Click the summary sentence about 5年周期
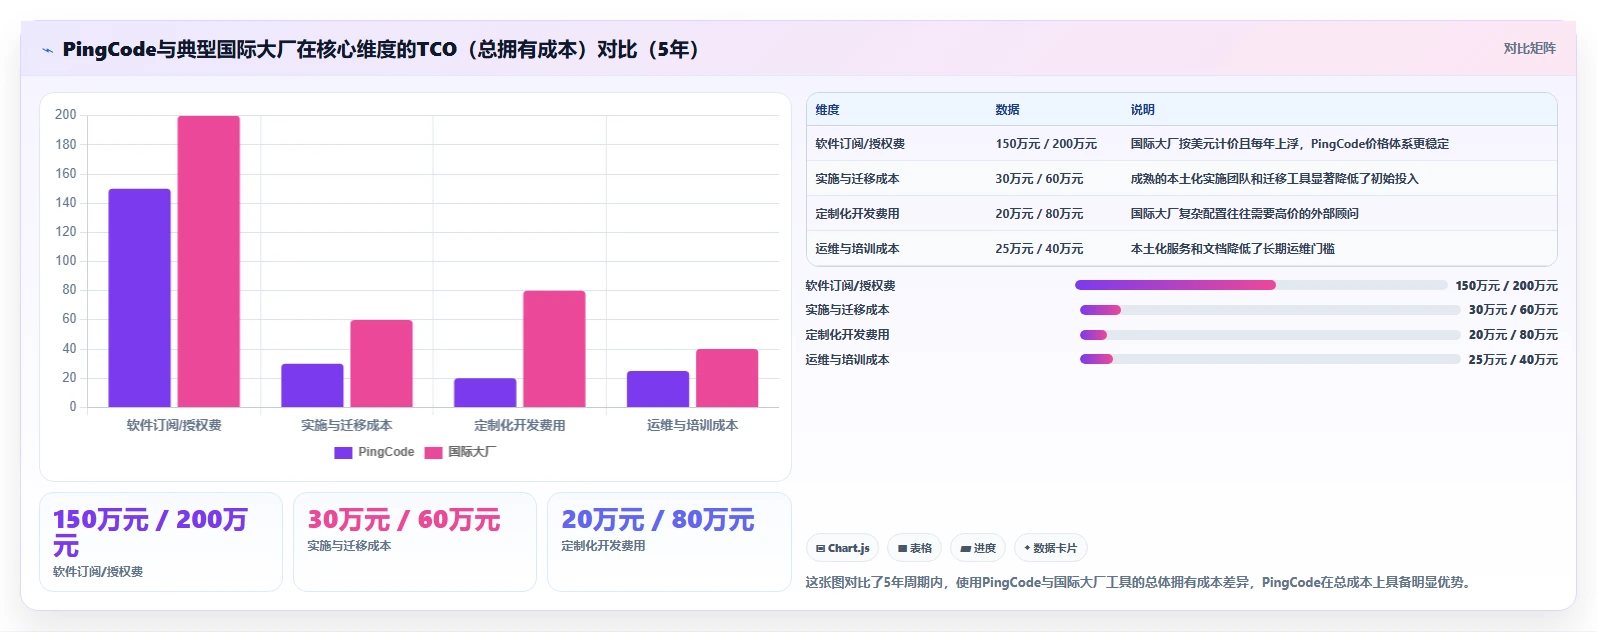The height and width of the screenshot is (632, 1597). tap(1140, 582)
